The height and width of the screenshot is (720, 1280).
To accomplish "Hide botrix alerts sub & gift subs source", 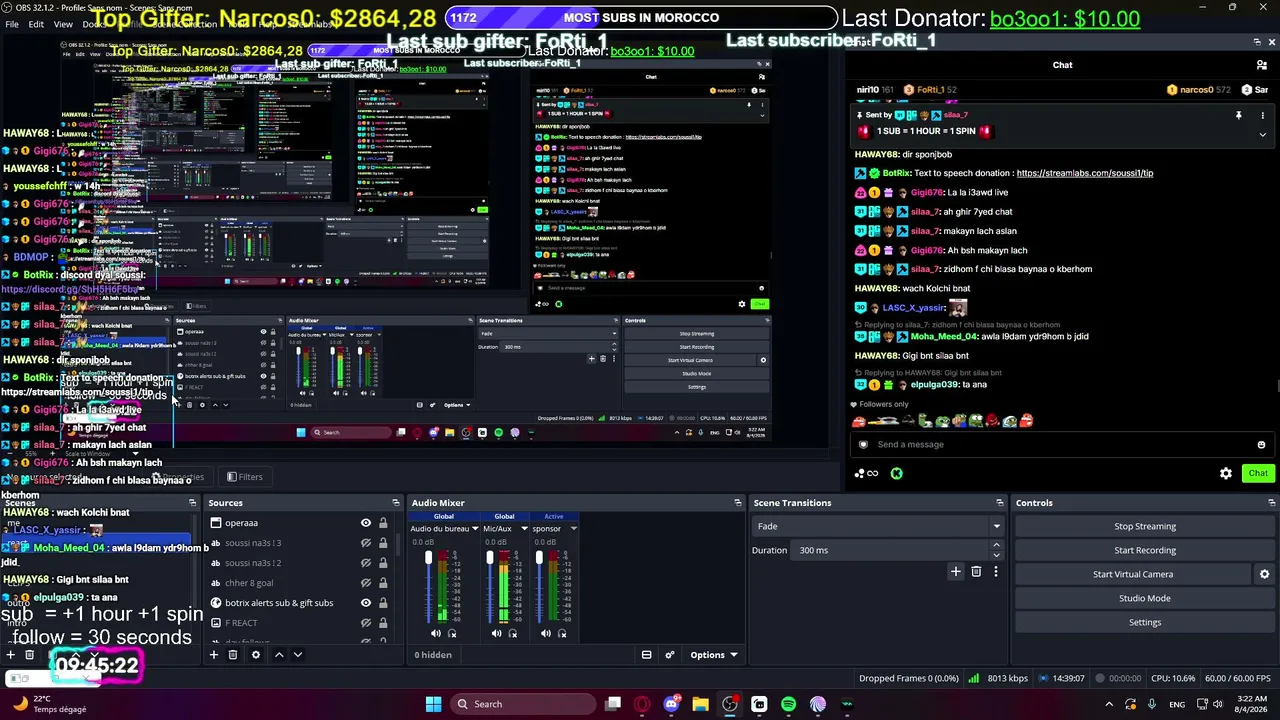I will coord(365,603).
